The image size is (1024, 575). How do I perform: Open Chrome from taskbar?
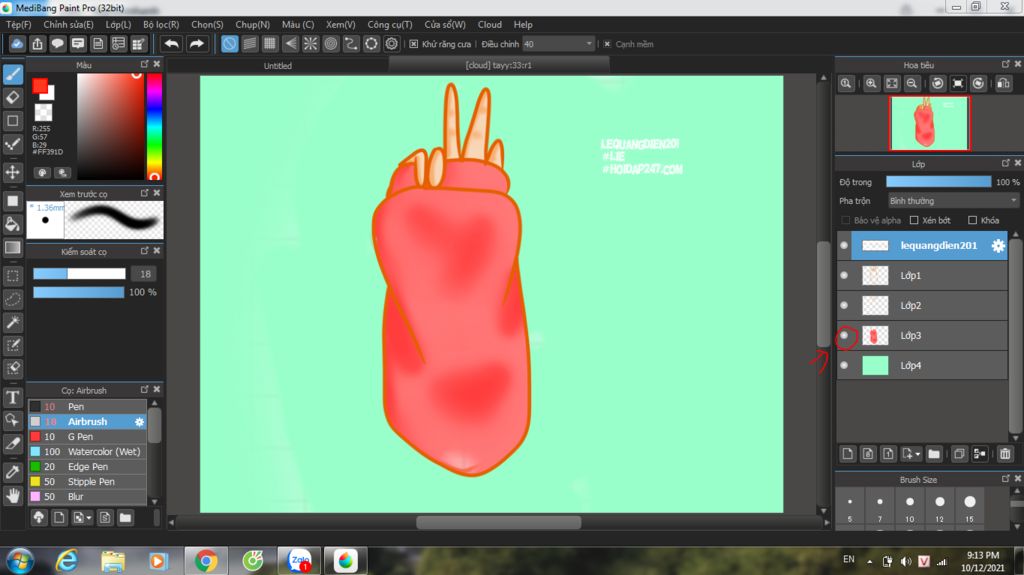(x=206, y=561)
